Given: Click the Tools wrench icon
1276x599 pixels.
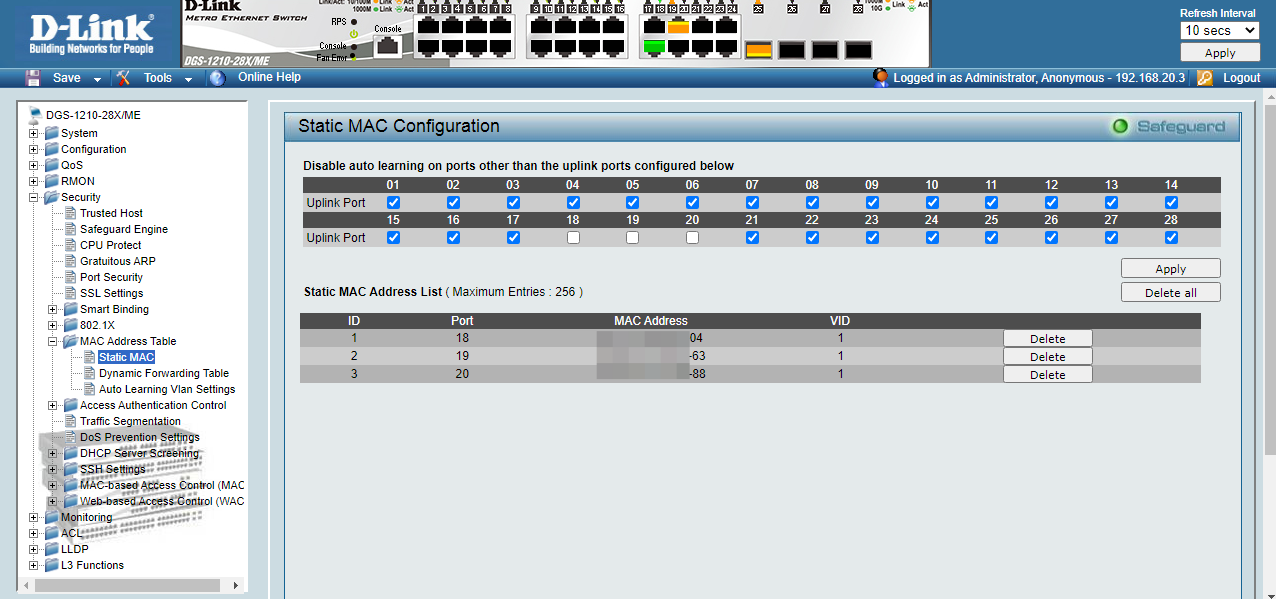Looking at the screenshot, I should click(123, 77).
